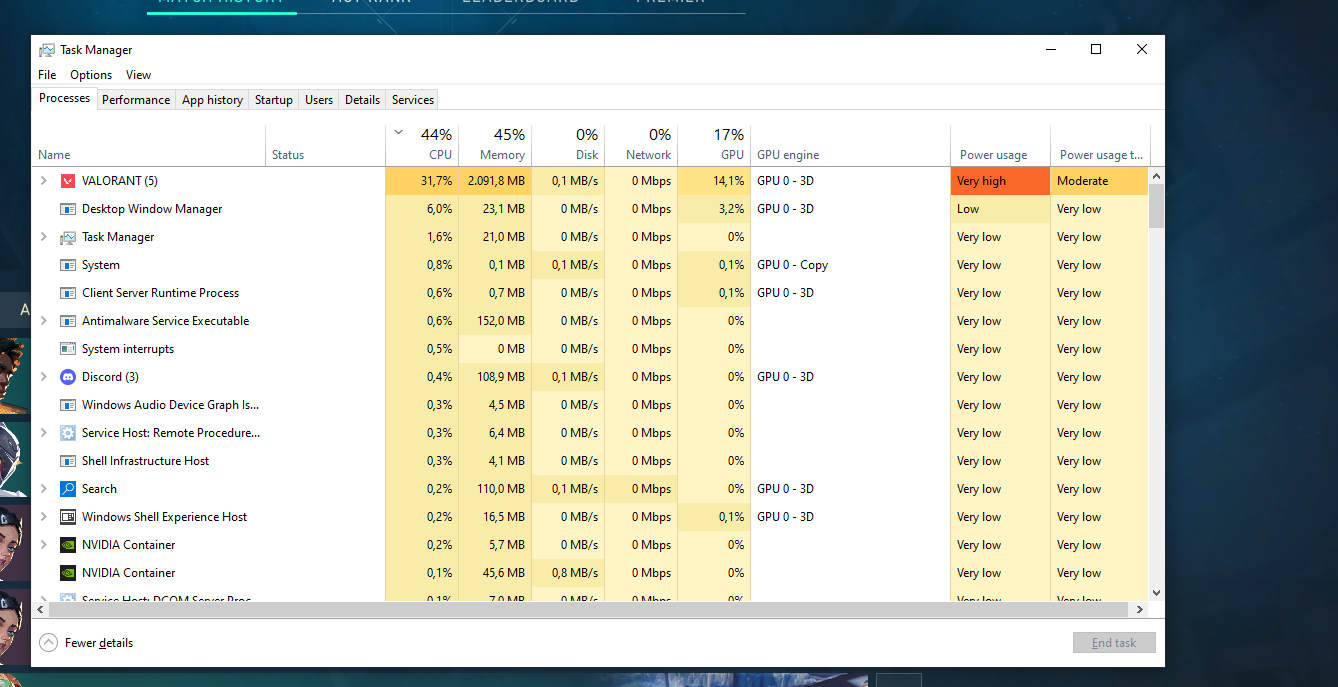Click the Fewer details arrow icon
The height and width of the screenshot is (687, 1338).
(48, 643)
